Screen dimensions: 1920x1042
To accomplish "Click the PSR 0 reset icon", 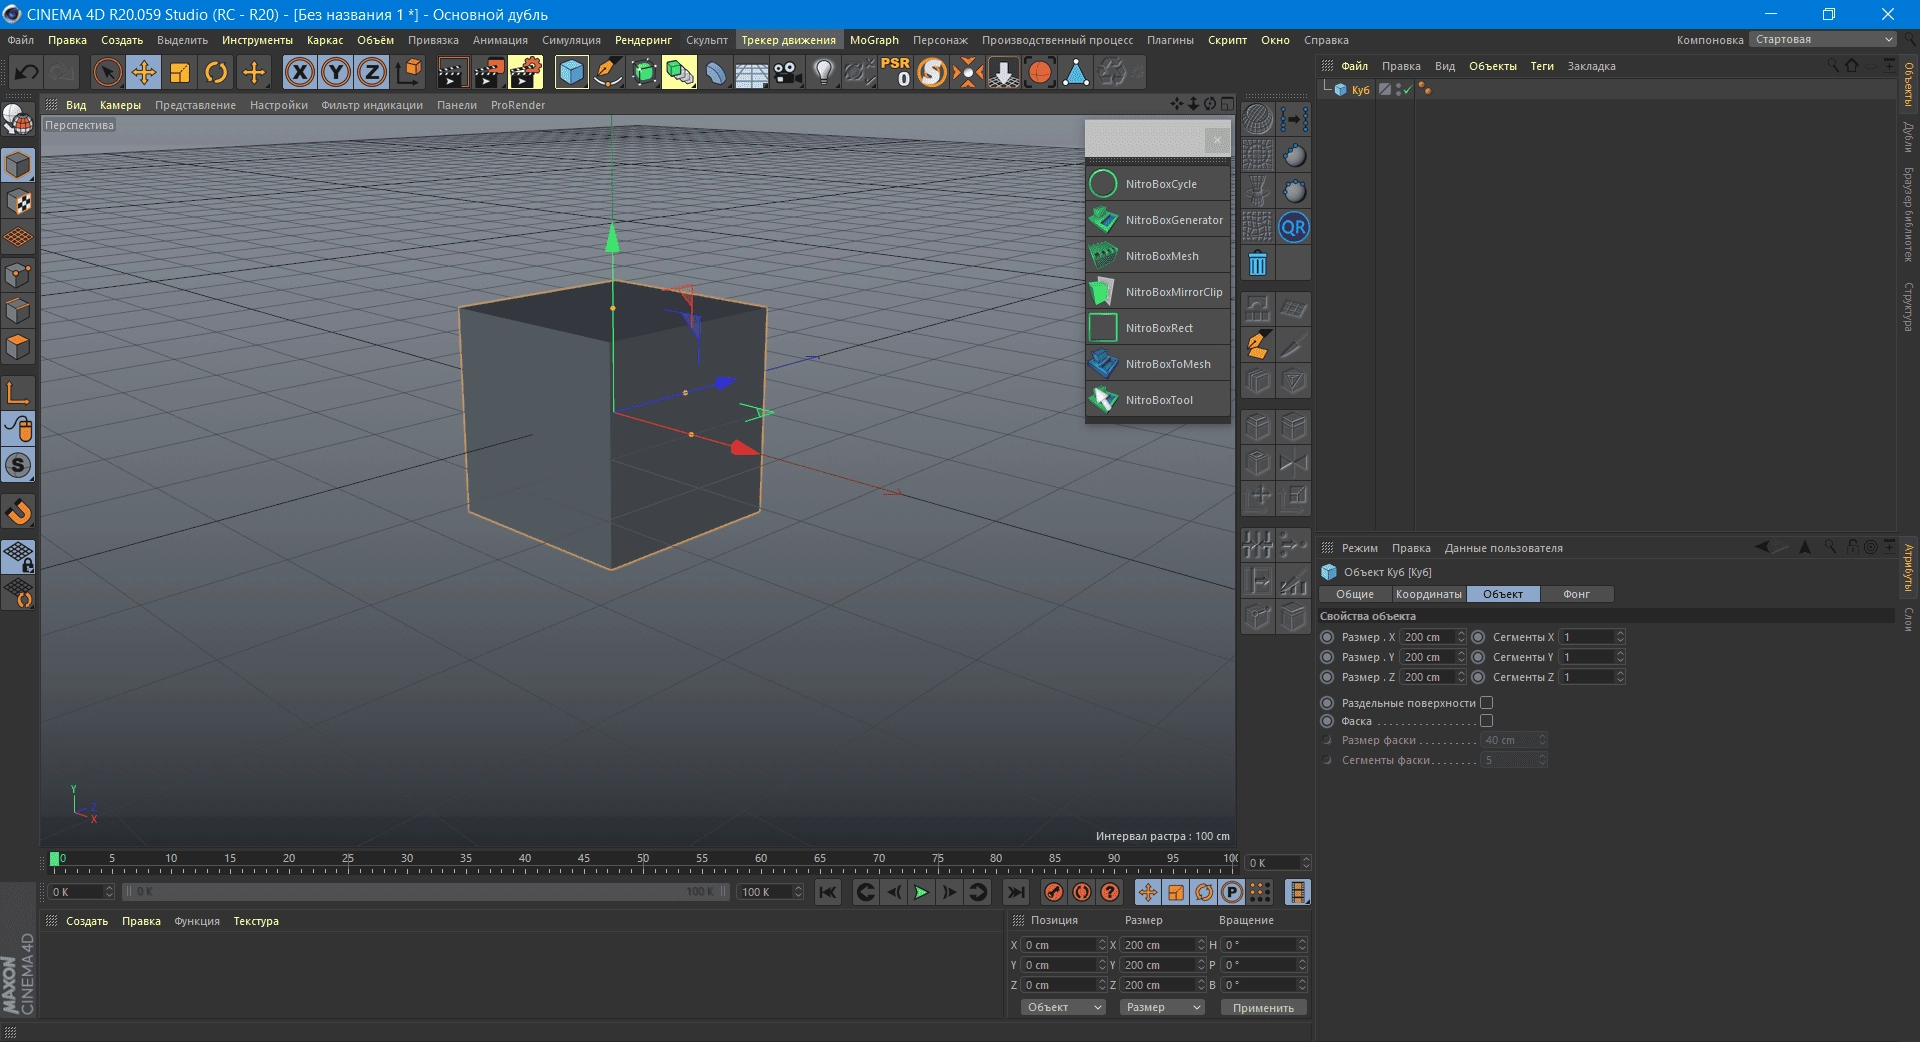I will pyautogui.click(x=895, y=72).
